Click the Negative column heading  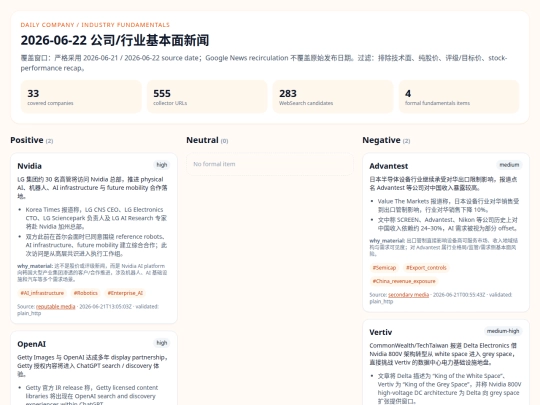381,140
